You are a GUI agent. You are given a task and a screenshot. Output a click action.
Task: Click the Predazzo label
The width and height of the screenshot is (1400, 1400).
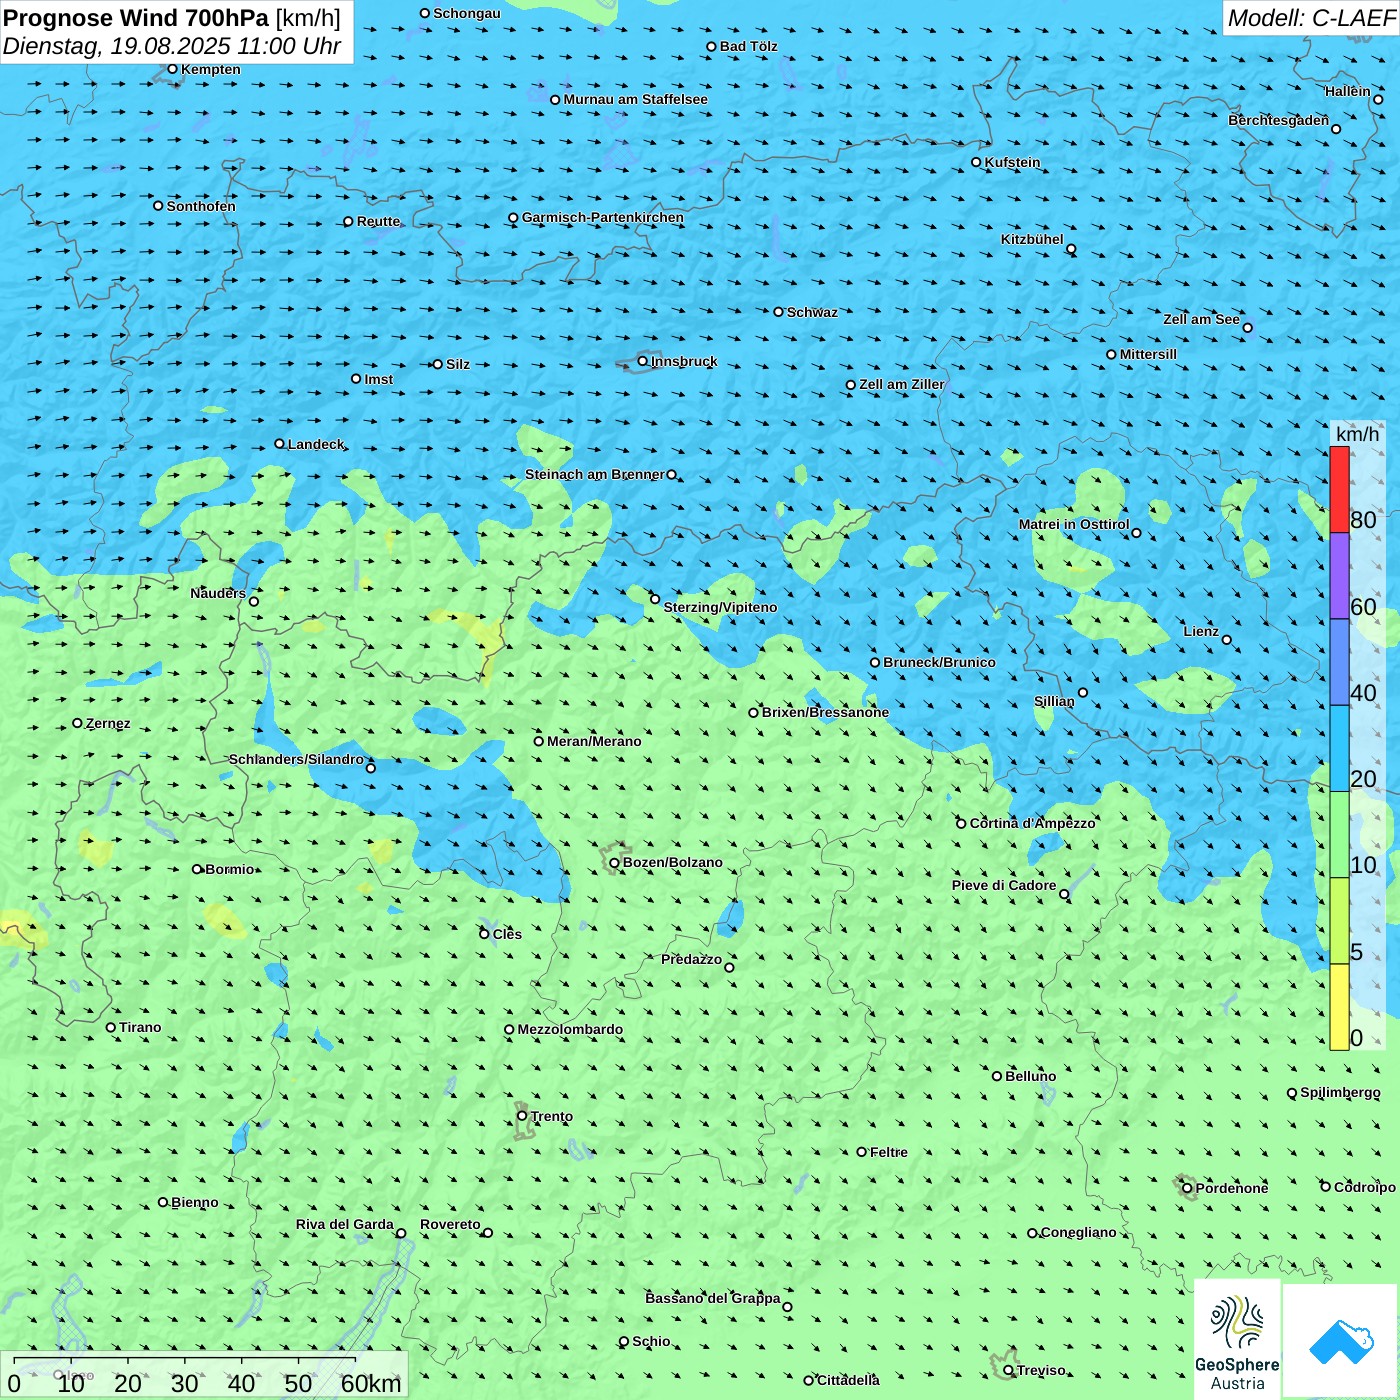(691, 959)
